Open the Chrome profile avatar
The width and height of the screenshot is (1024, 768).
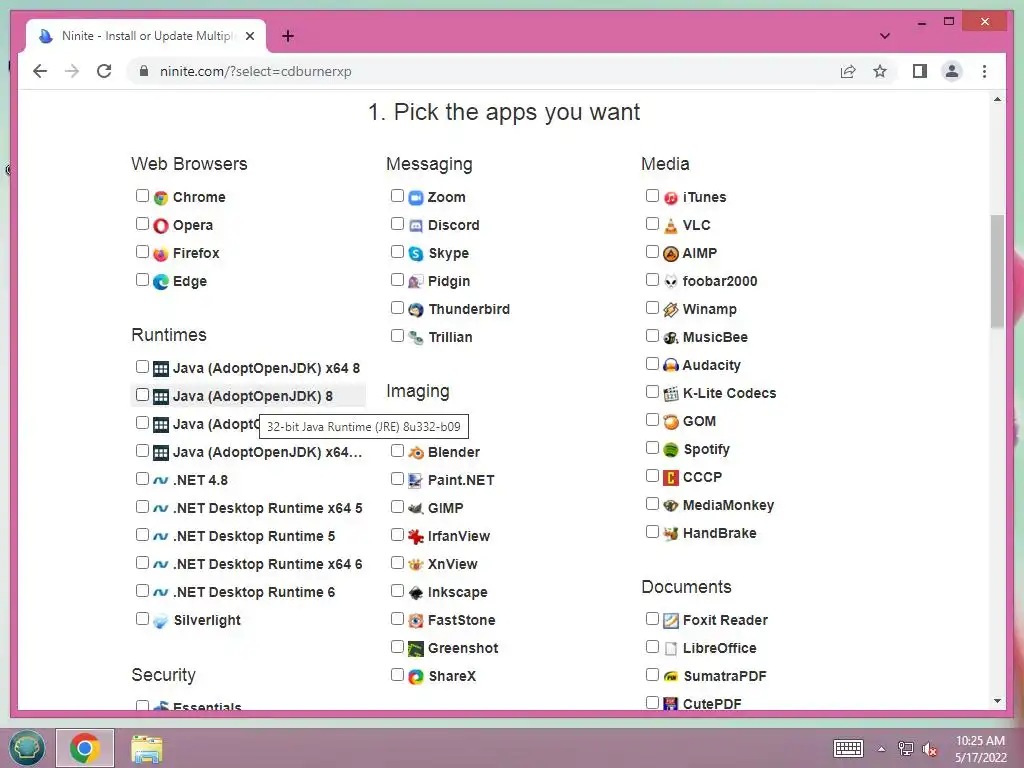[x=952, y=71]
